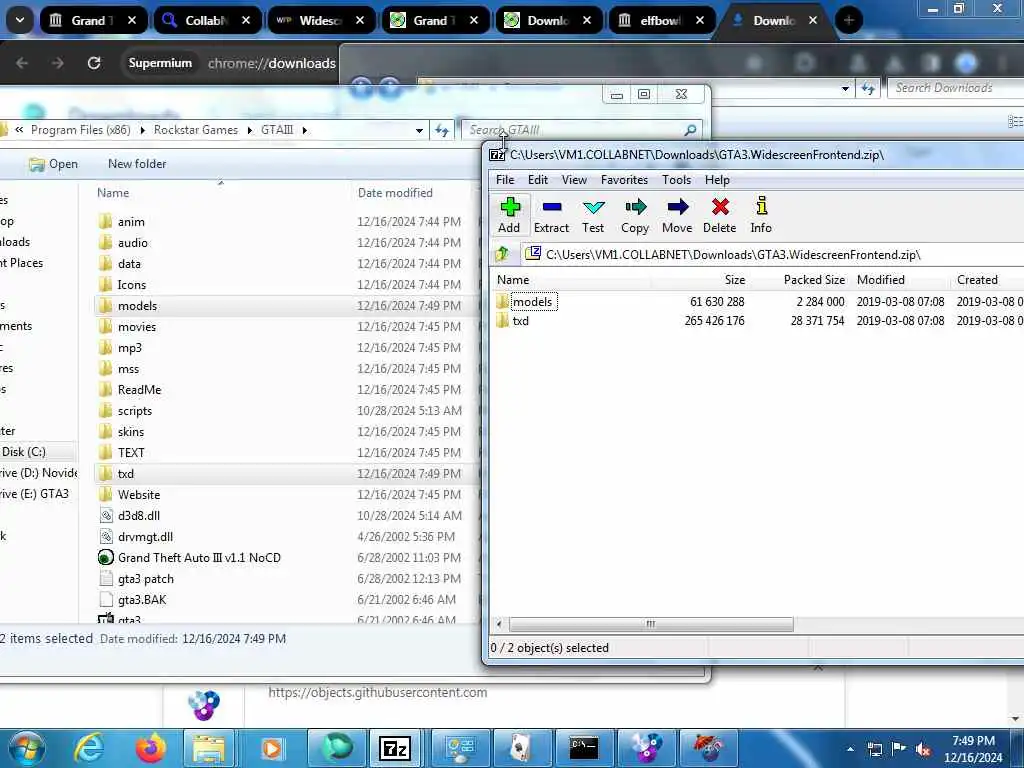This screenshot has height=768, width=1024.
Task: Click drive (E:) GTA3 in navigation pane
Action: (x=34, y=494)
